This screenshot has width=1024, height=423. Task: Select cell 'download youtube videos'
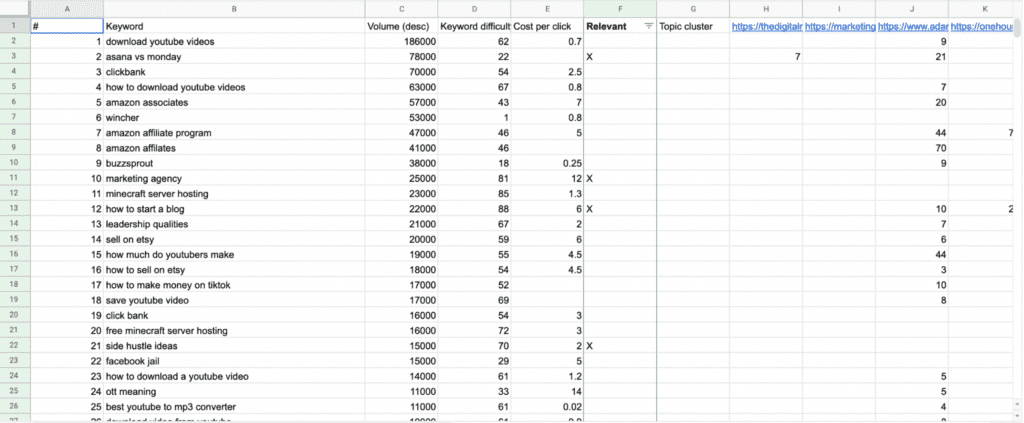click(234, 42)
